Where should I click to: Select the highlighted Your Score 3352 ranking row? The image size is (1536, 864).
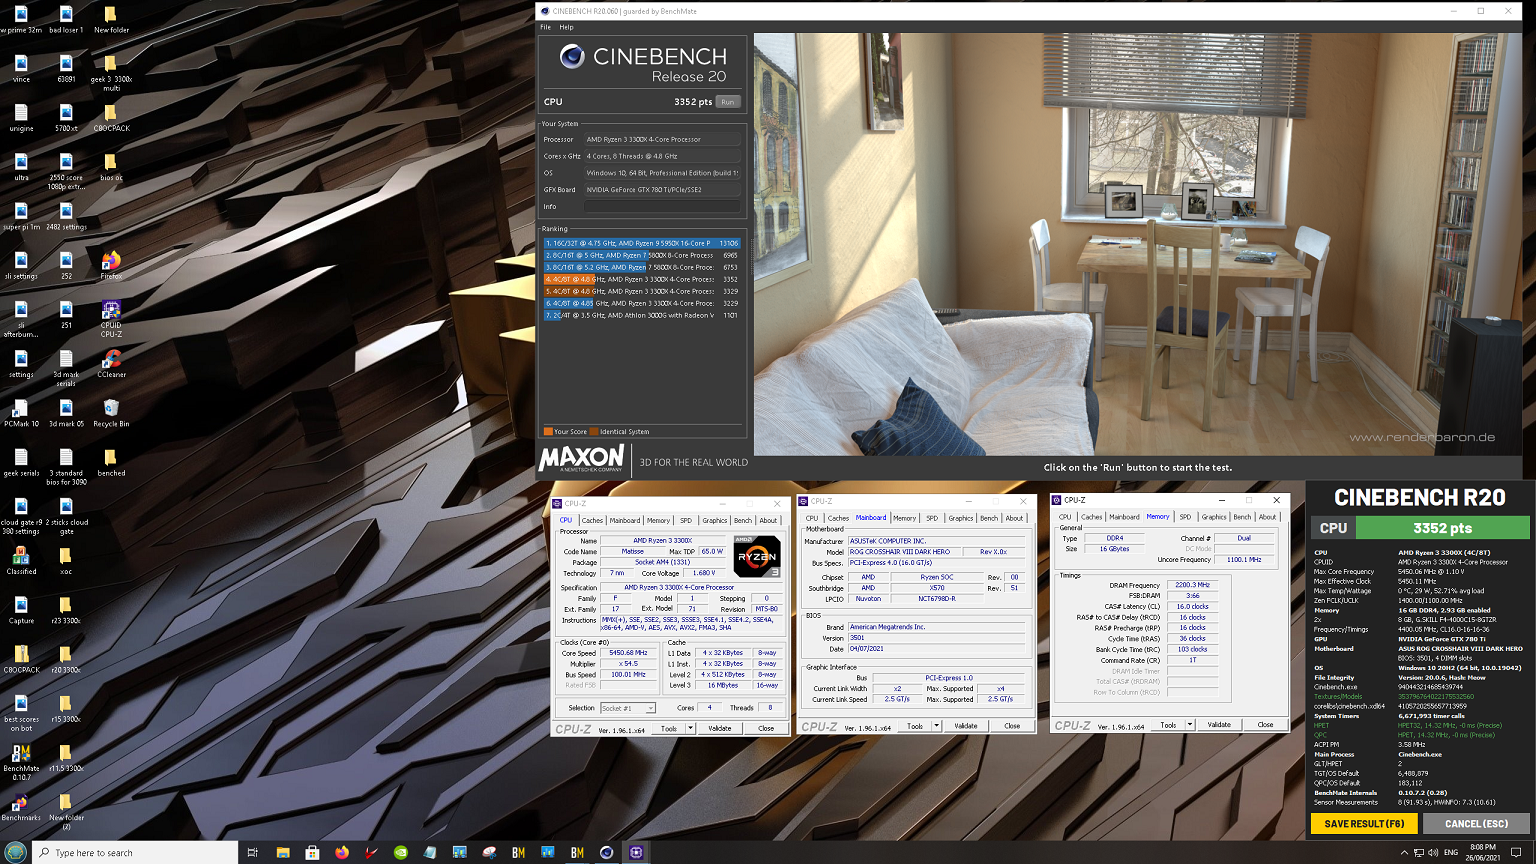click(642, 279)
